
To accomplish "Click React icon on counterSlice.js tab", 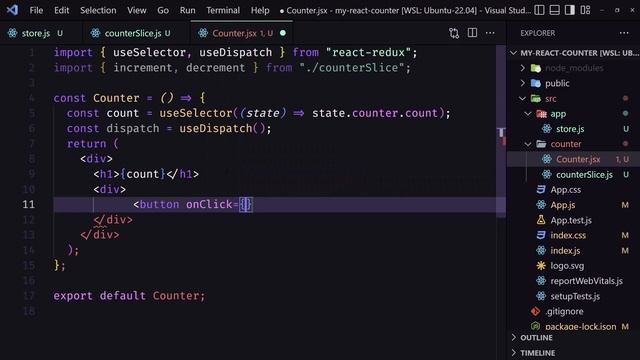I will point(95,33).
